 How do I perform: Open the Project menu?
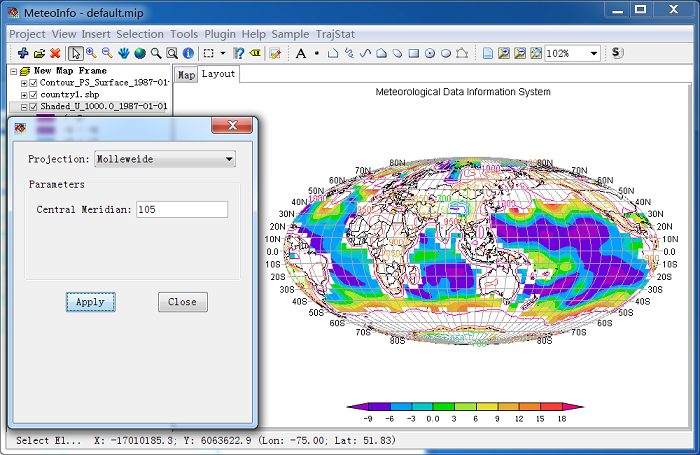pos(27,34)
